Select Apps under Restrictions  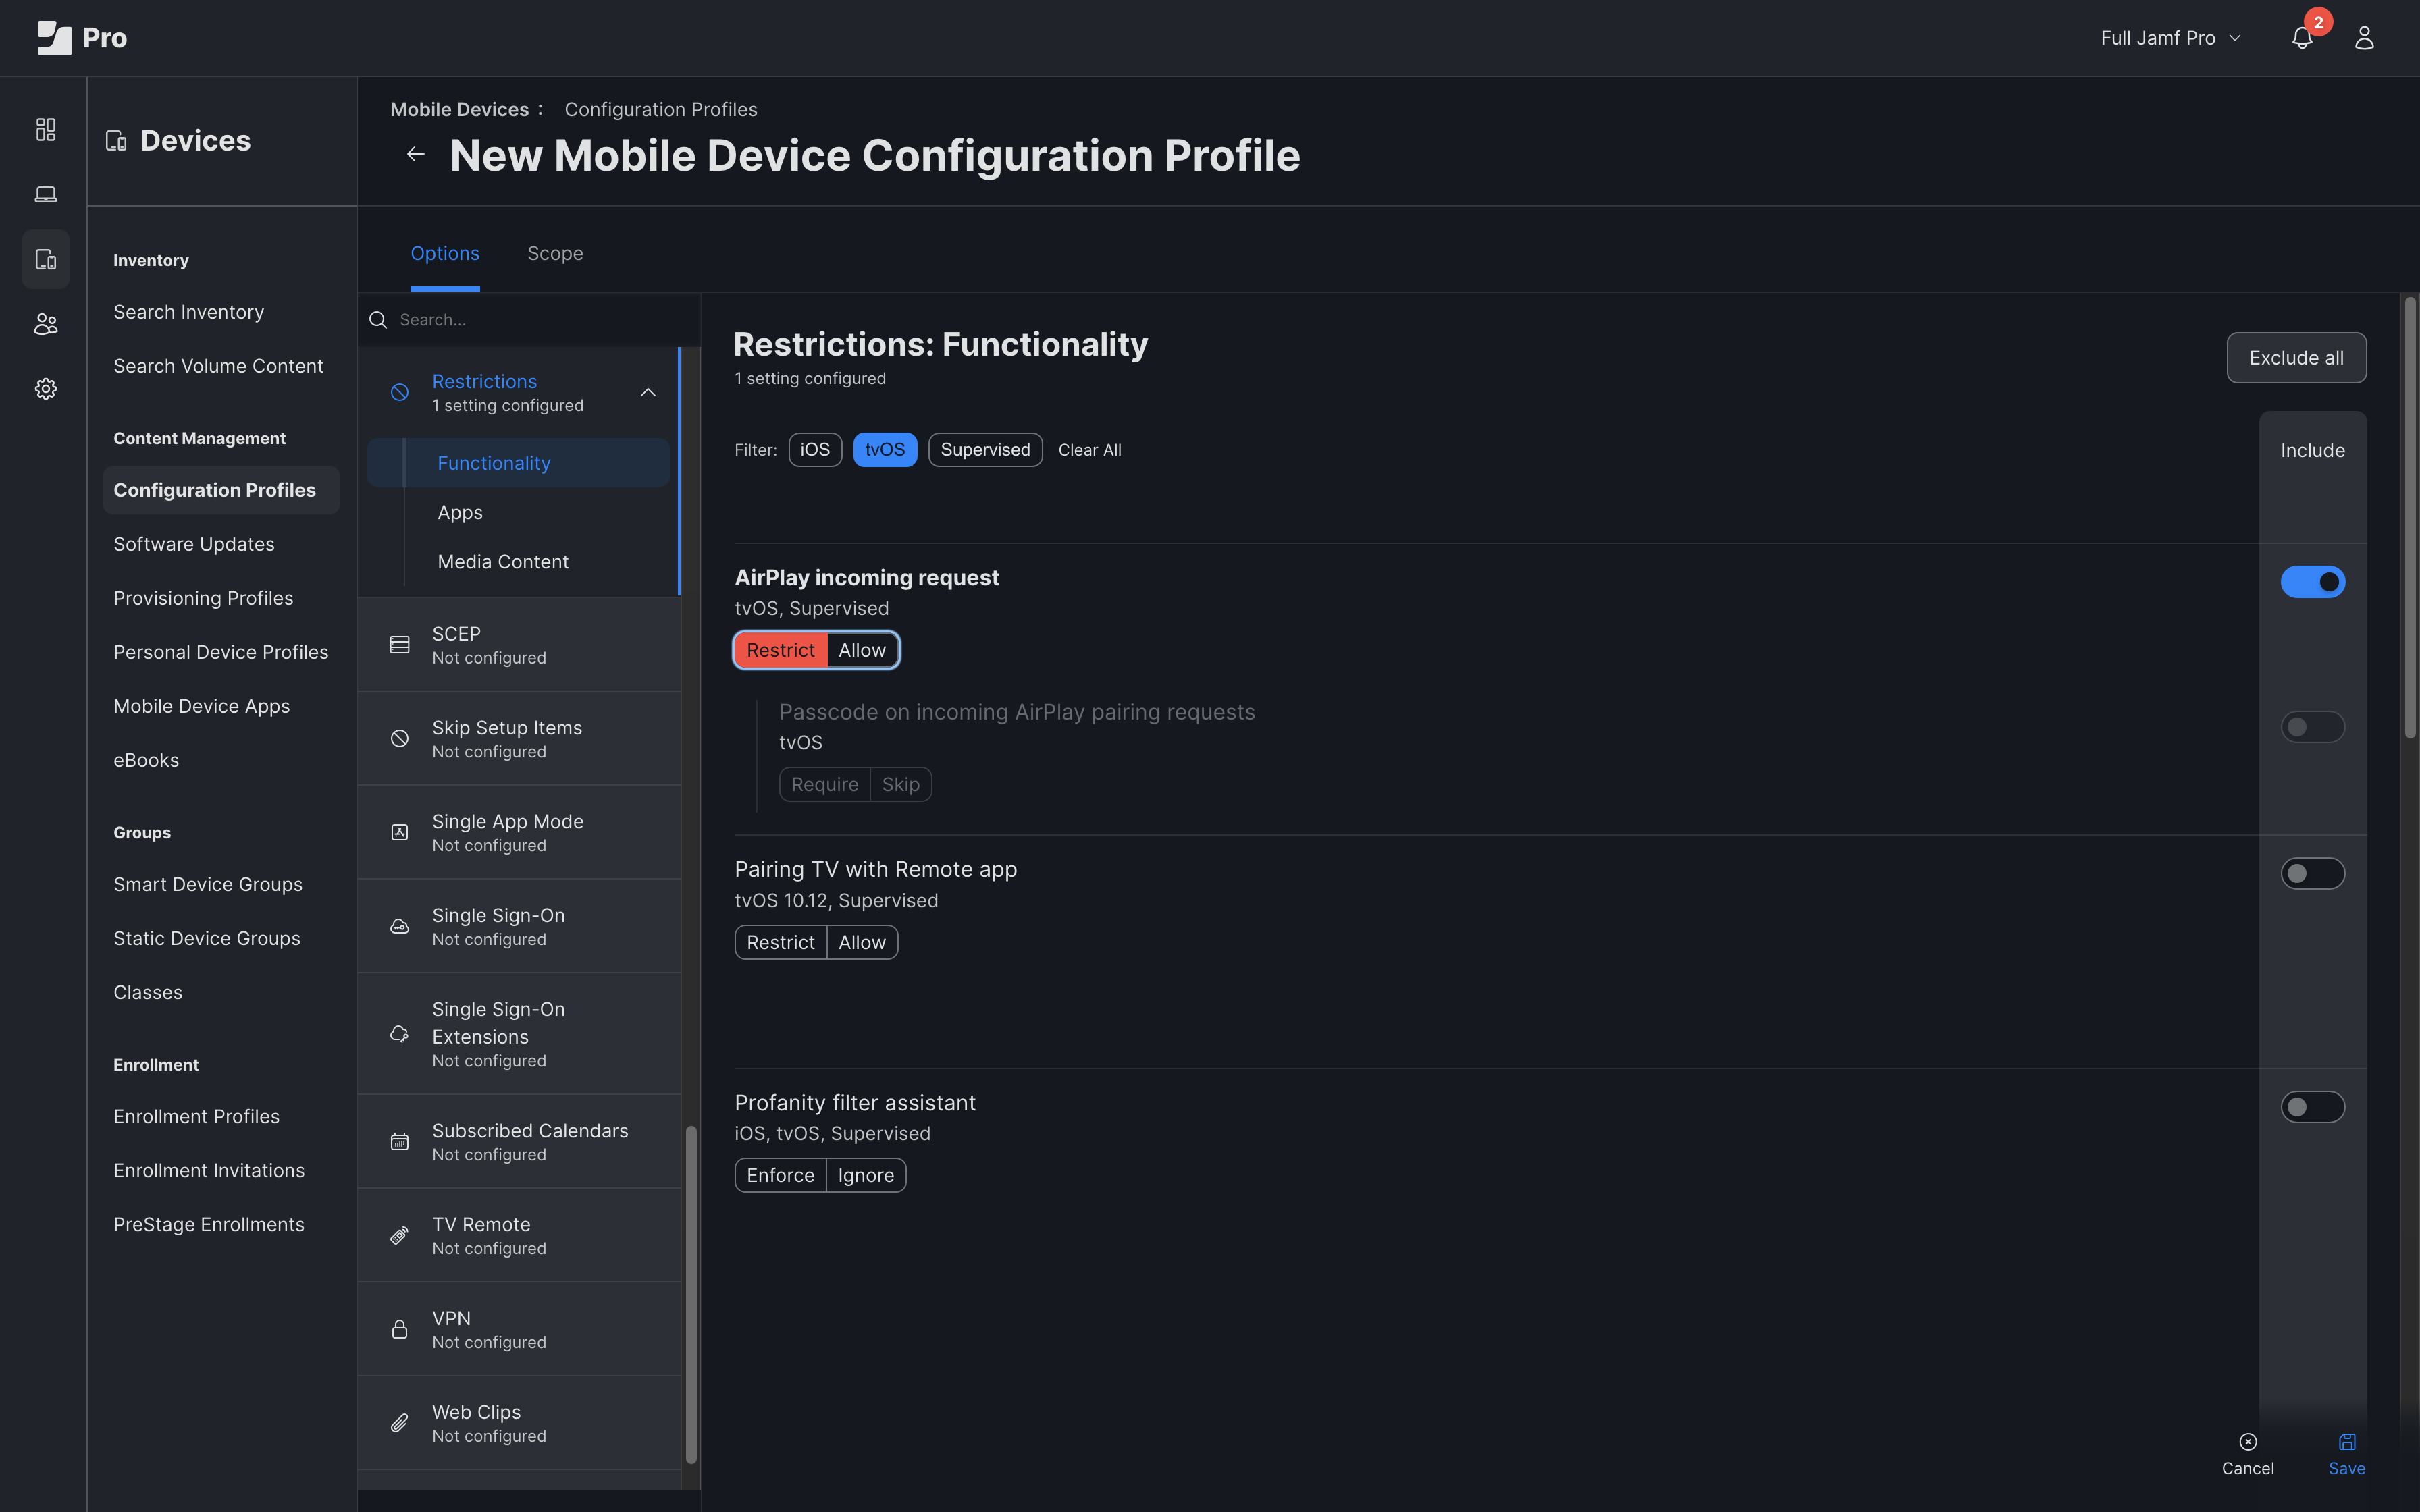click(x=460, y=513)
